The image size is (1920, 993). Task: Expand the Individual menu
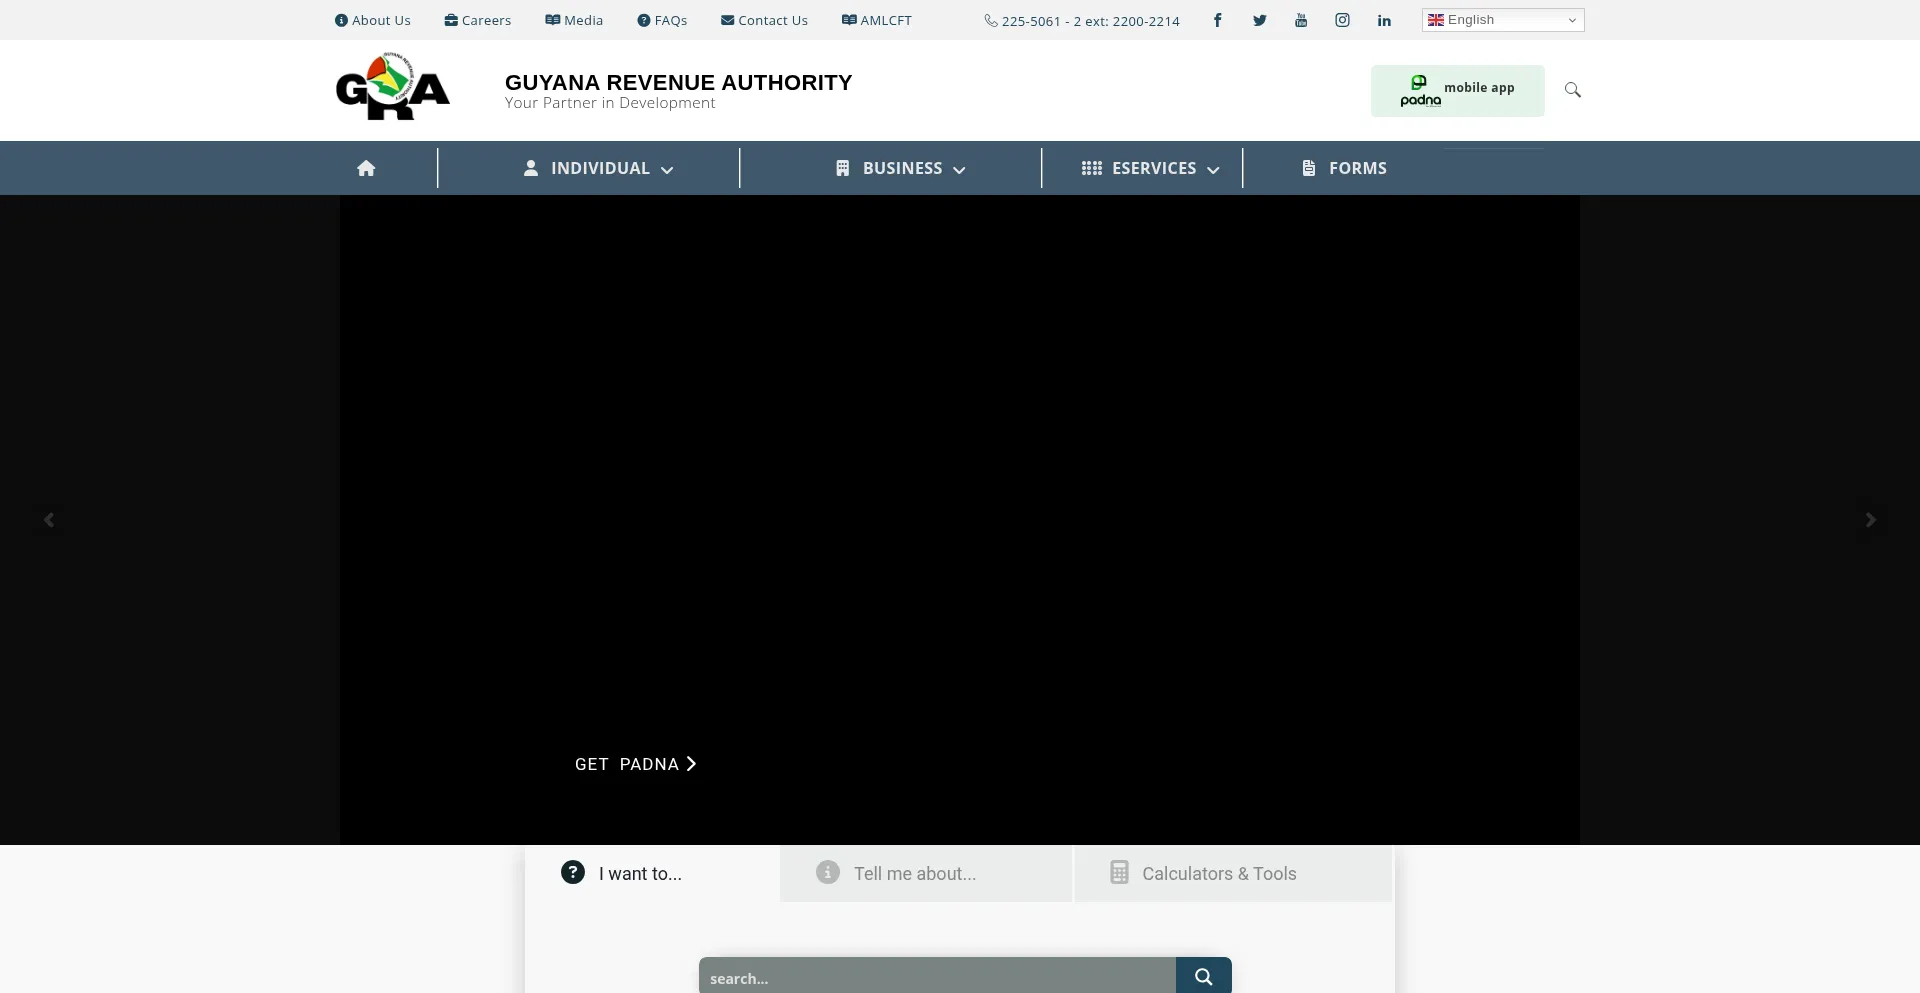598,168
